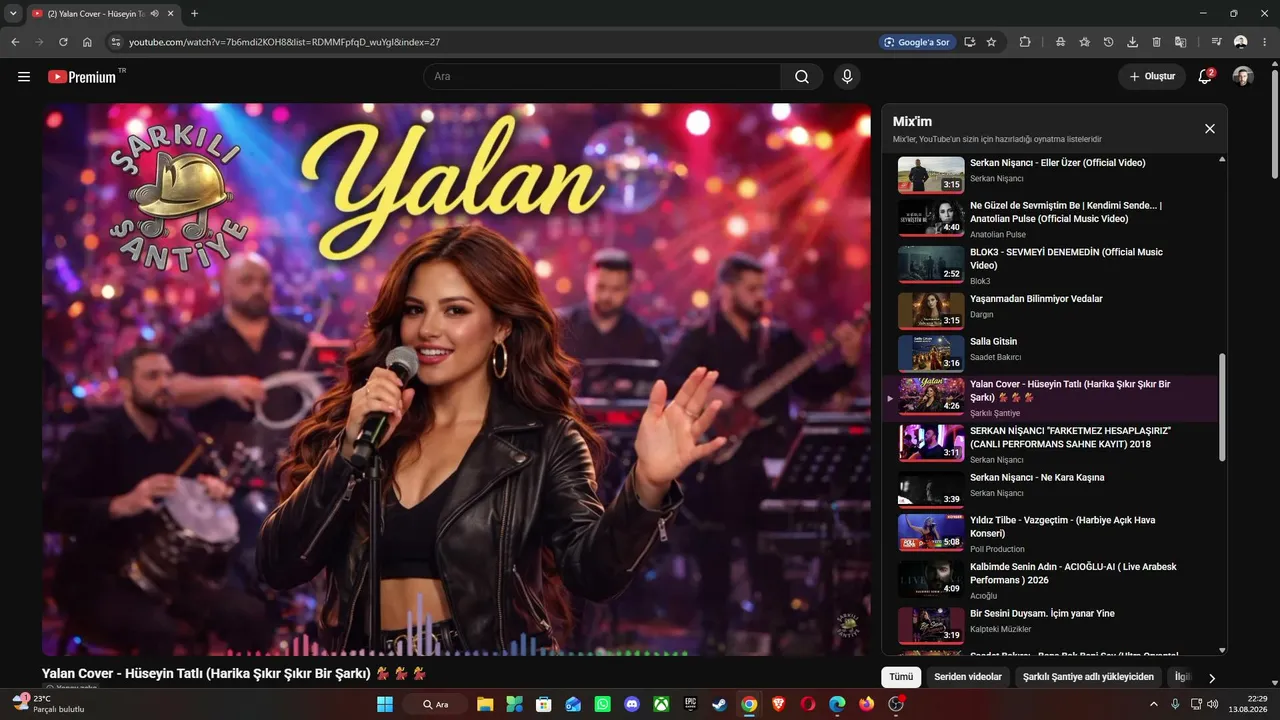This screenshot has width=1280, height=720.
Task: Open Firefox from the taskbar
Action: click(866, 704)
